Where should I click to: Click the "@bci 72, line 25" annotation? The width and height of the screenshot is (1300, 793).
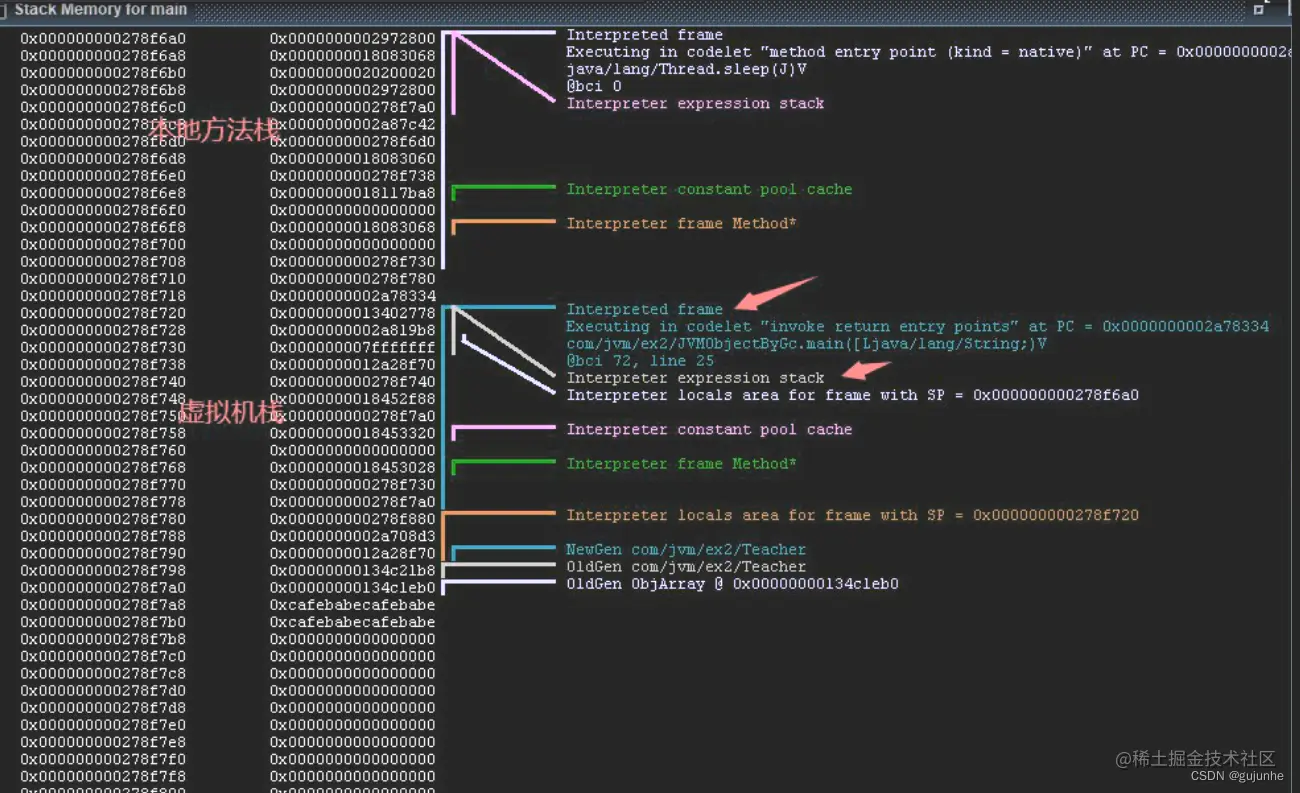[640, 360]
